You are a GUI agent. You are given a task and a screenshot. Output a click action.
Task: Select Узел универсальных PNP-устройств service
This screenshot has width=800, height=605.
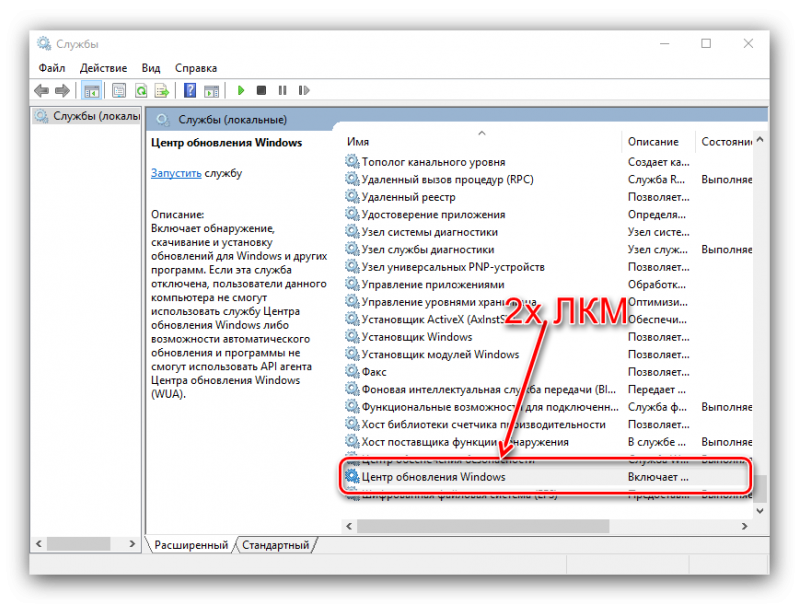pyautogui.click(x=453, y=267)
